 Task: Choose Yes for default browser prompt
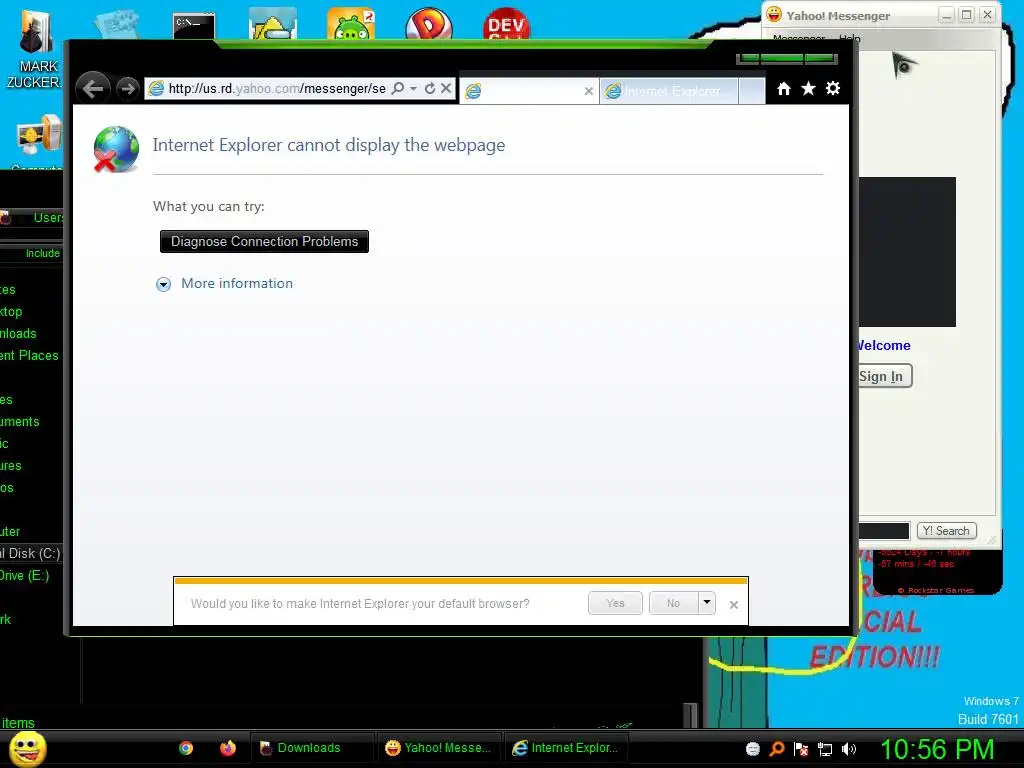pos(615,603)
